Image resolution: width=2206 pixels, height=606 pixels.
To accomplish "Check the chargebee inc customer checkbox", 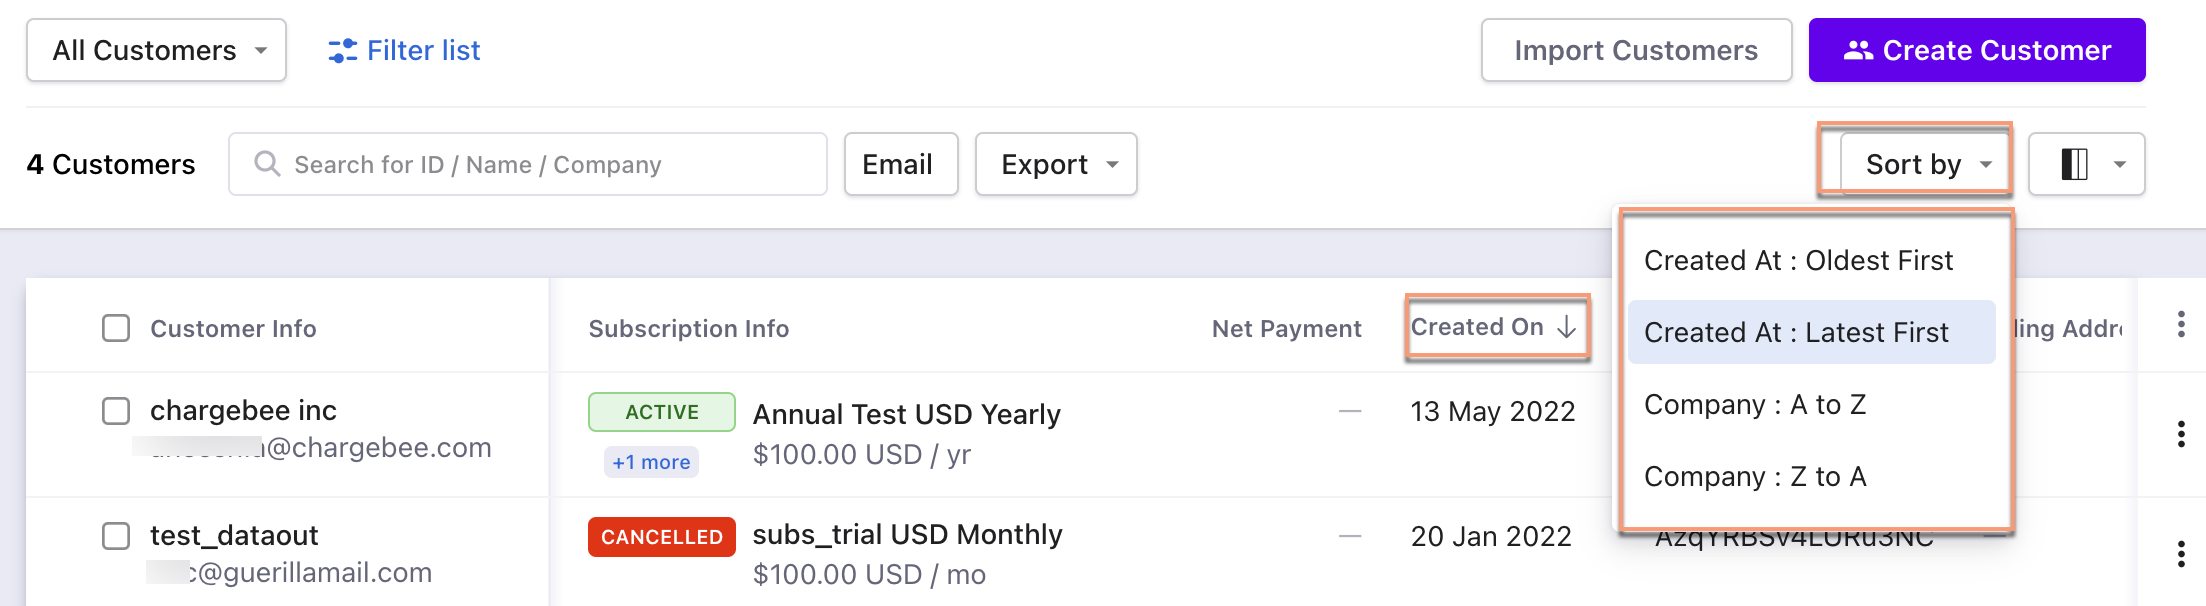I will point(116,411).
